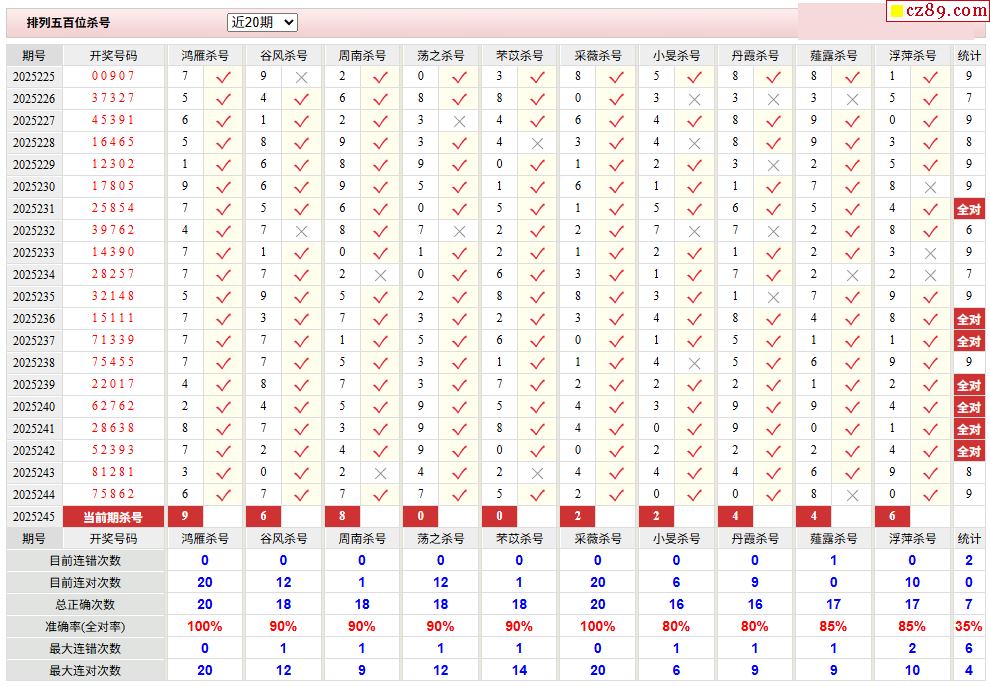This screenshot has height=686, width=990.
Task: Click the 85% accuracy value under 浮萍杀号
Action: 912,627
